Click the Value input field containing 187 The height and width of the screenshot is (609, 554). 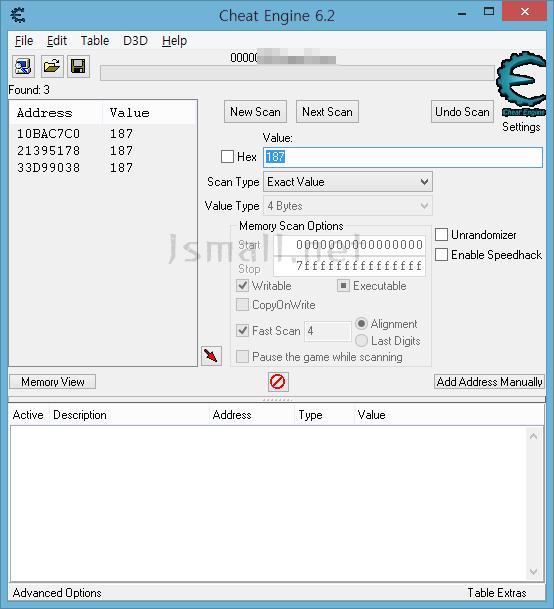click(403, 157)
